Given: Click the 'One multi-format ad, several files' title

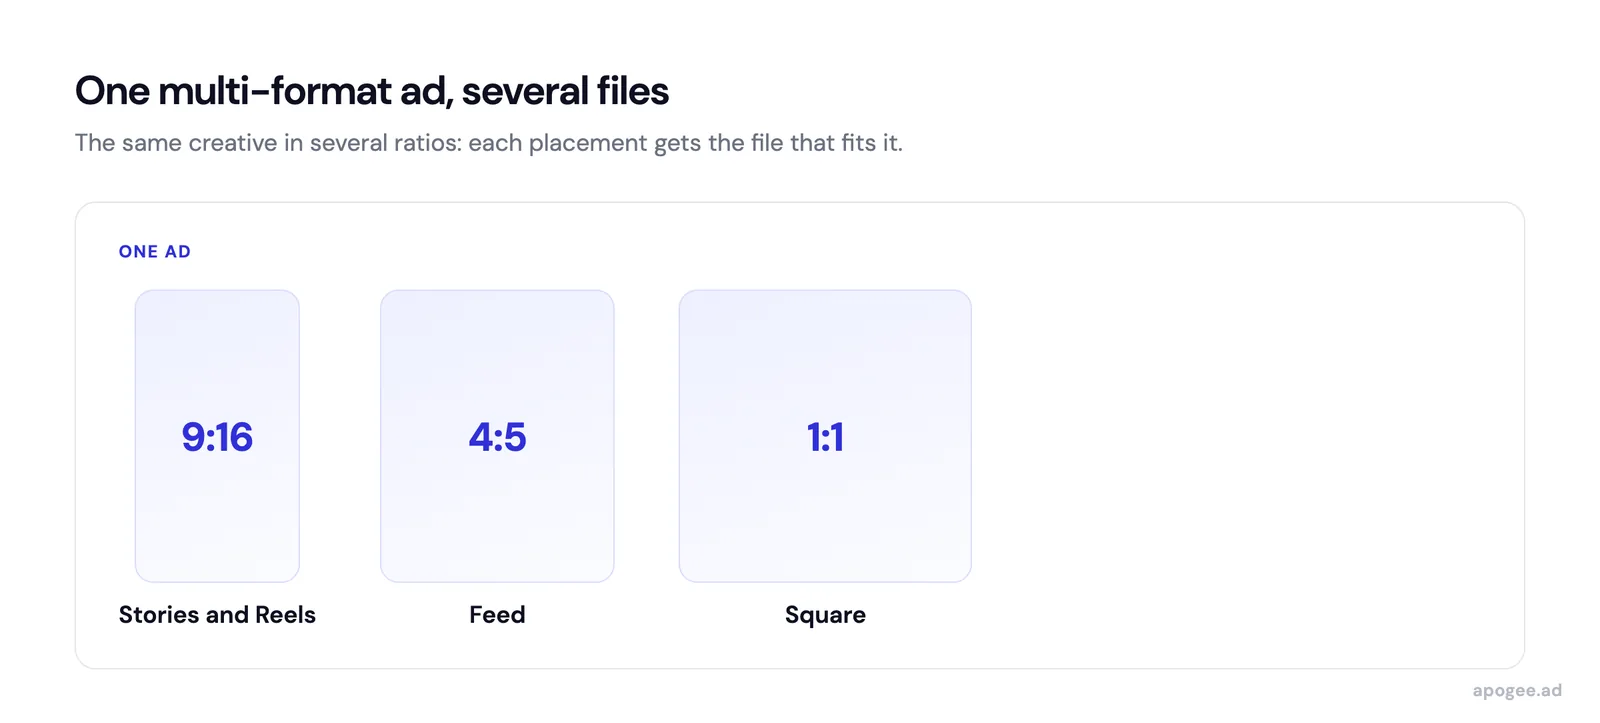Looking at the screenshot, I should point(372,91).
